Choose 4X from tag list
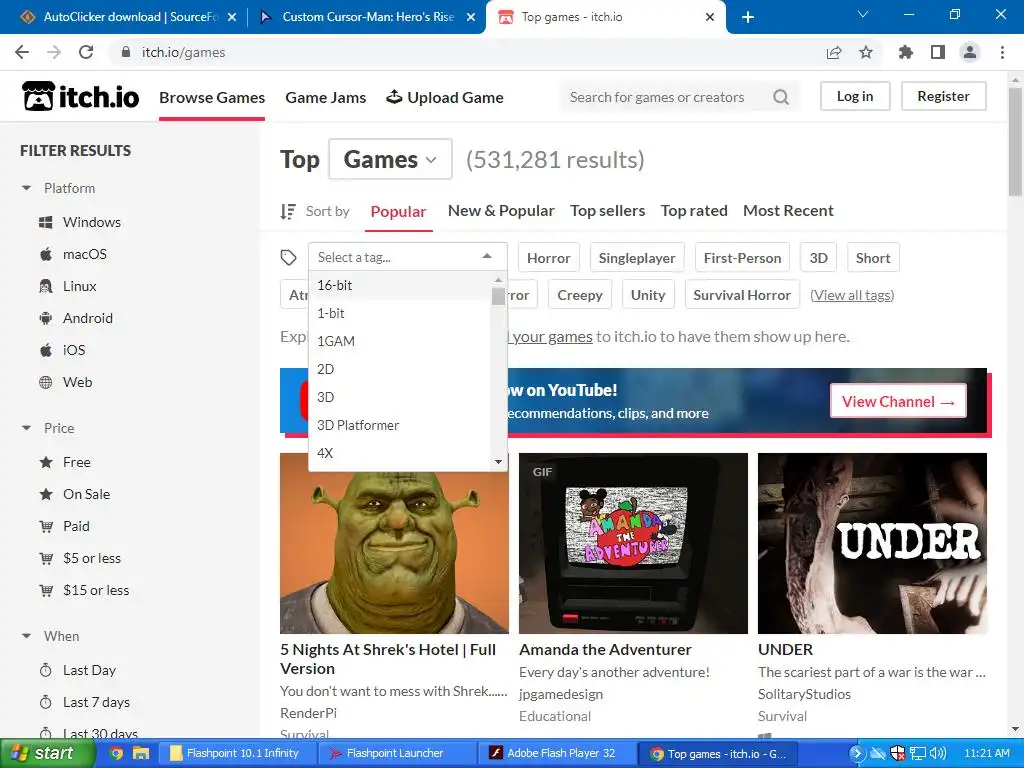The height and width of the screenshot is (768, 1024). click(400, 453)
